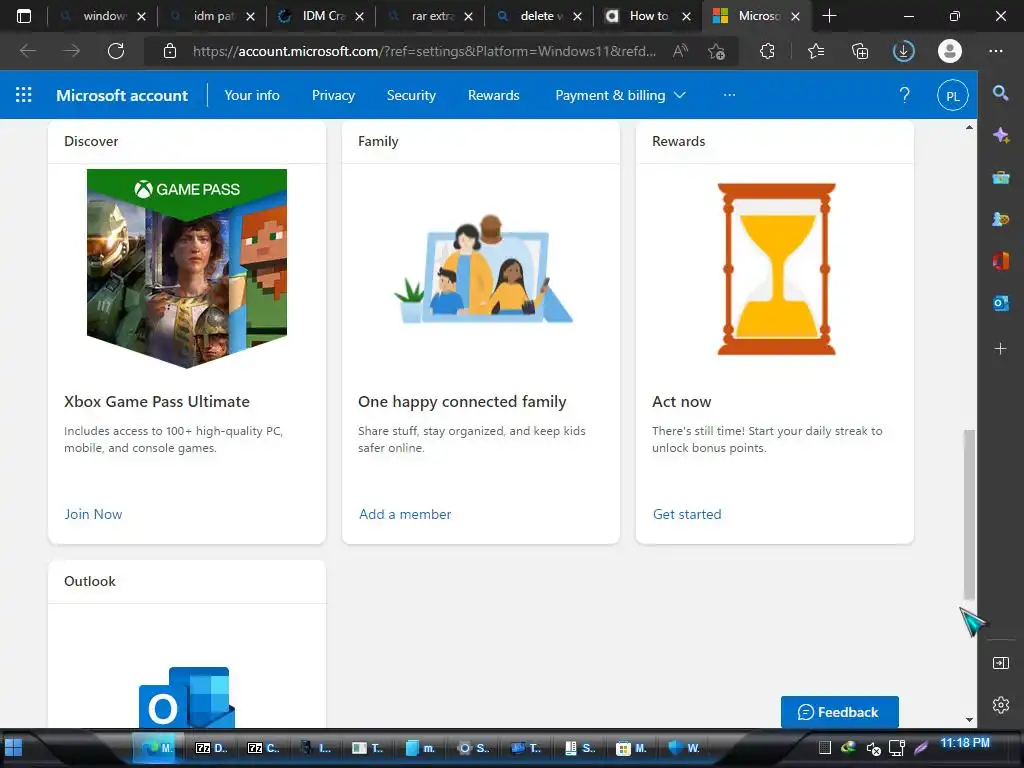
Task: Open the Help question mark icon
Action: [904, 95]
